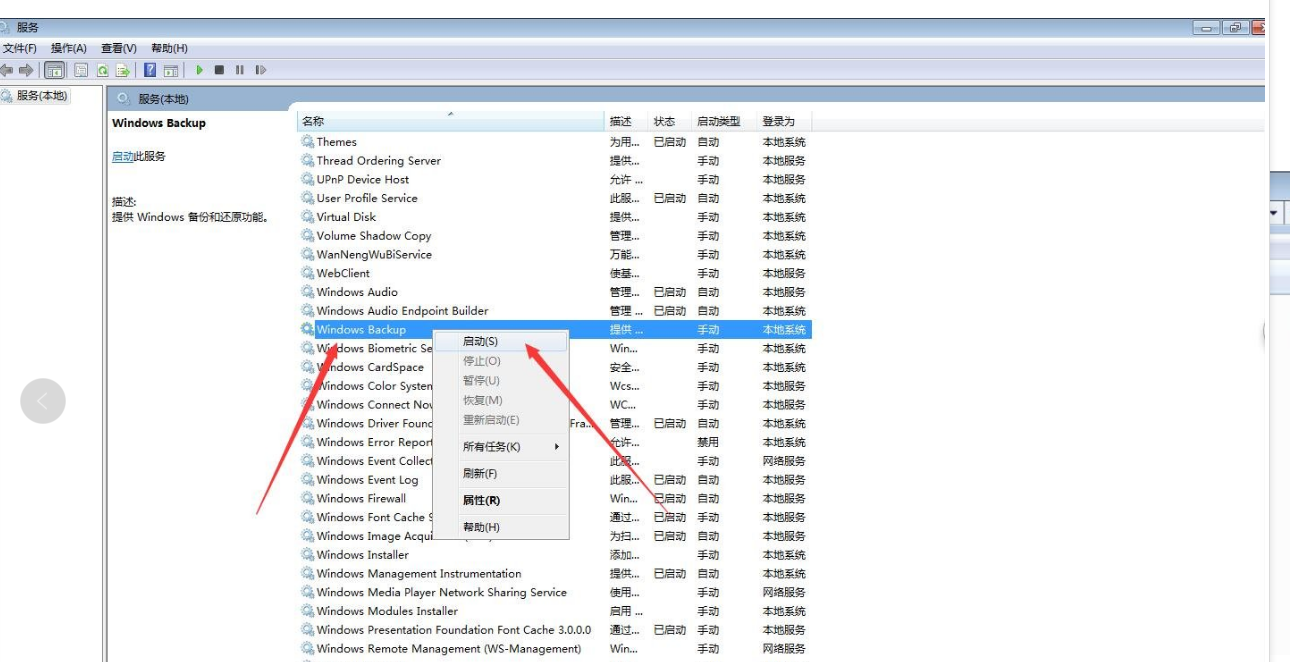Image resolution: width=1290 pixels, height=662 pixels.
Task: Select the Windows Firewall service row
Action: pos(361,498)
